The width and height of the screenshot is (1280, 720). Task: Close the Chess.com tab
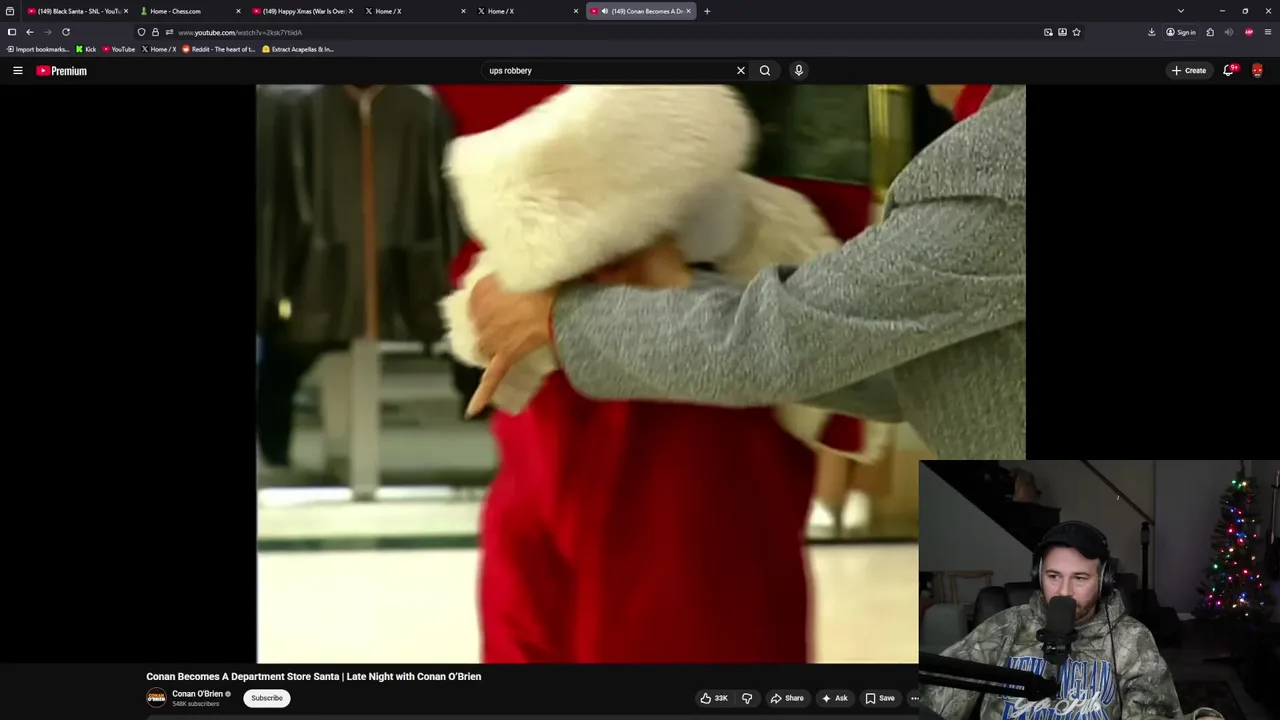pos(238,11)
